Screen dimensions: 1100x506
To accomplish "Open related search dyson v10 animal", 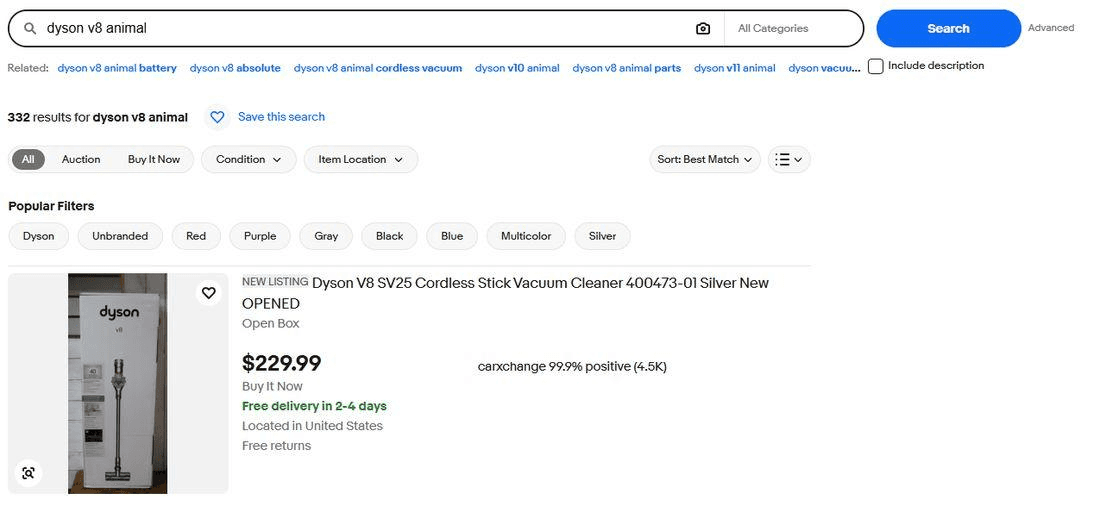I will [x=517, y=68].
